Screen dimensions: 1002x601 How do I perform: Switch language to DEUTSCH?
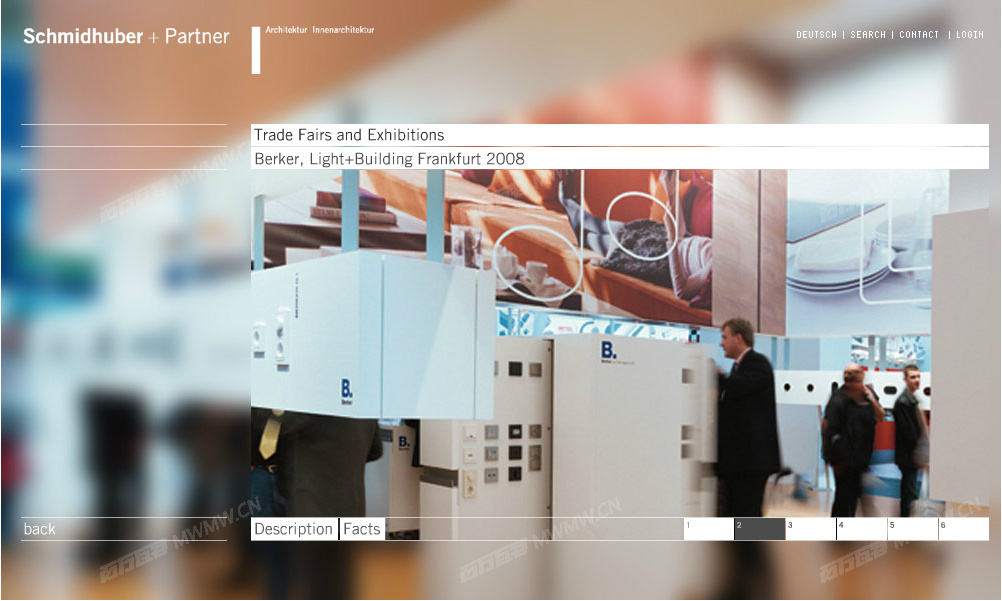tap(816, 35)
